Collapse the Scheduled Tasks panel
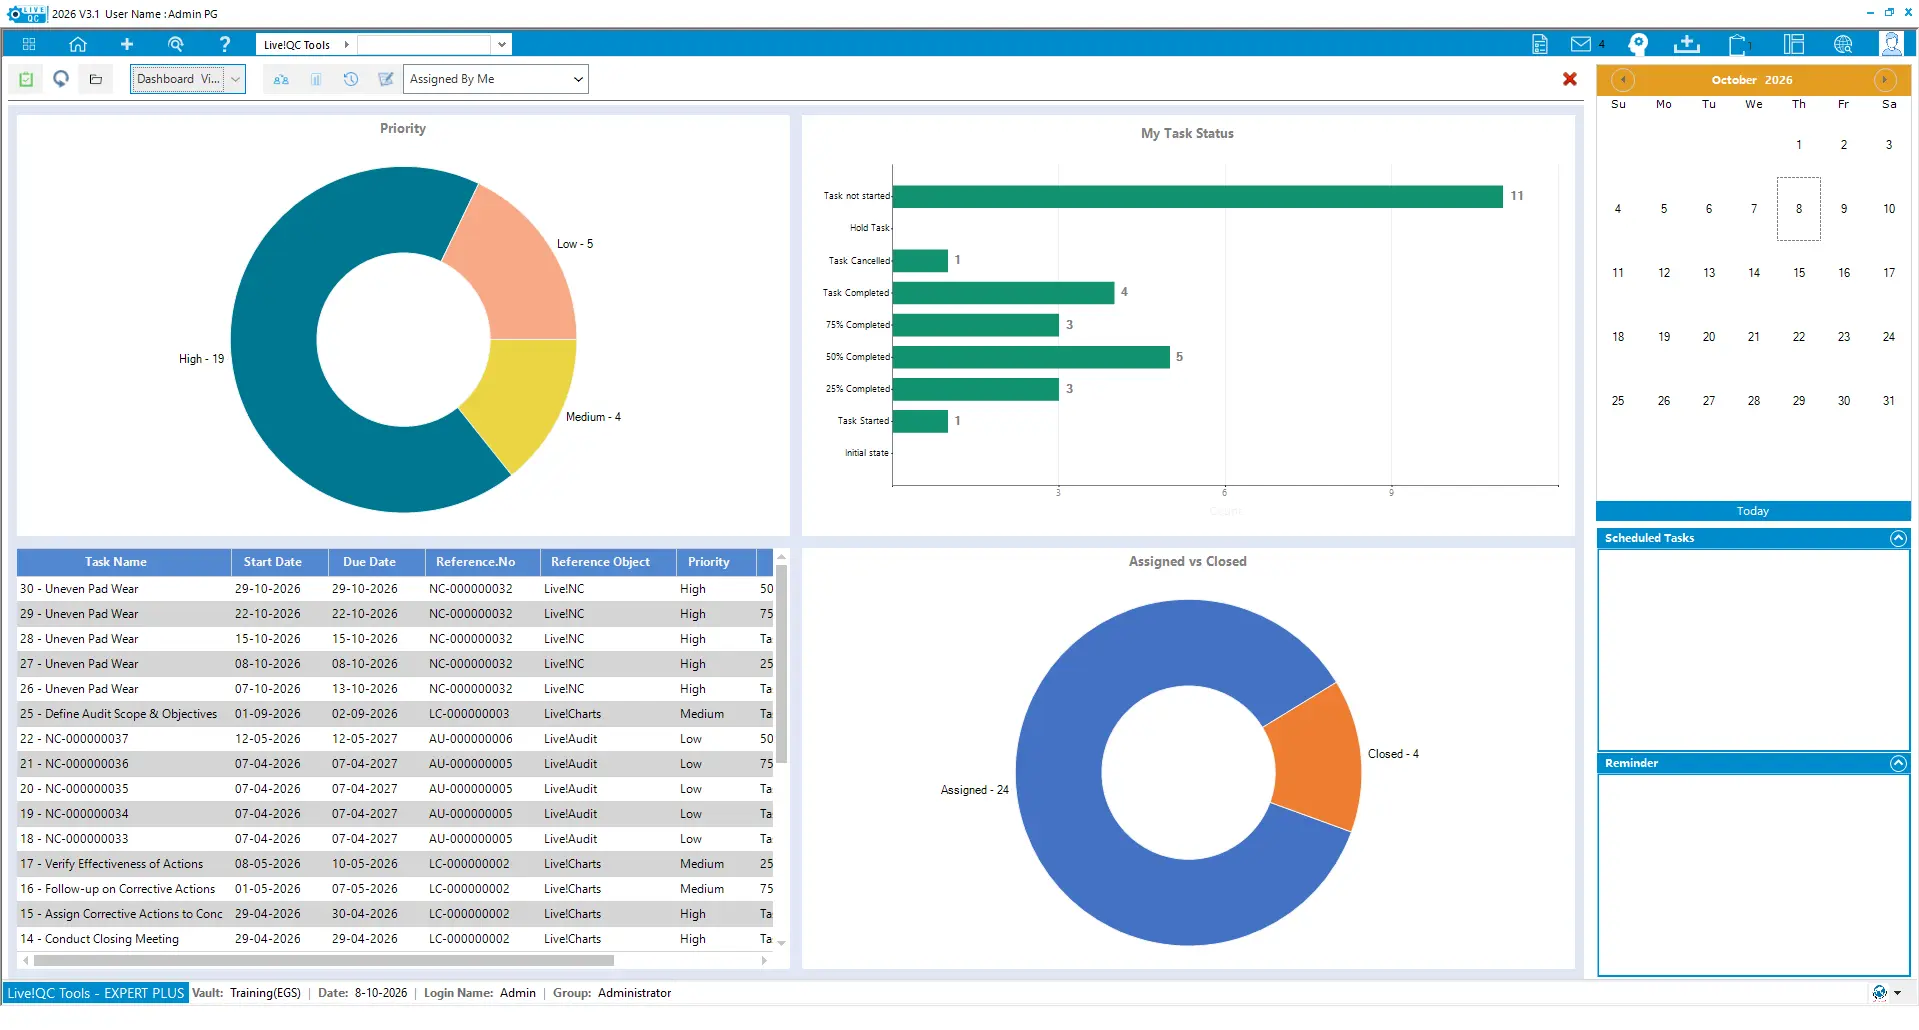The width and height of the screenshot is (1919, 1030). 1898,538
